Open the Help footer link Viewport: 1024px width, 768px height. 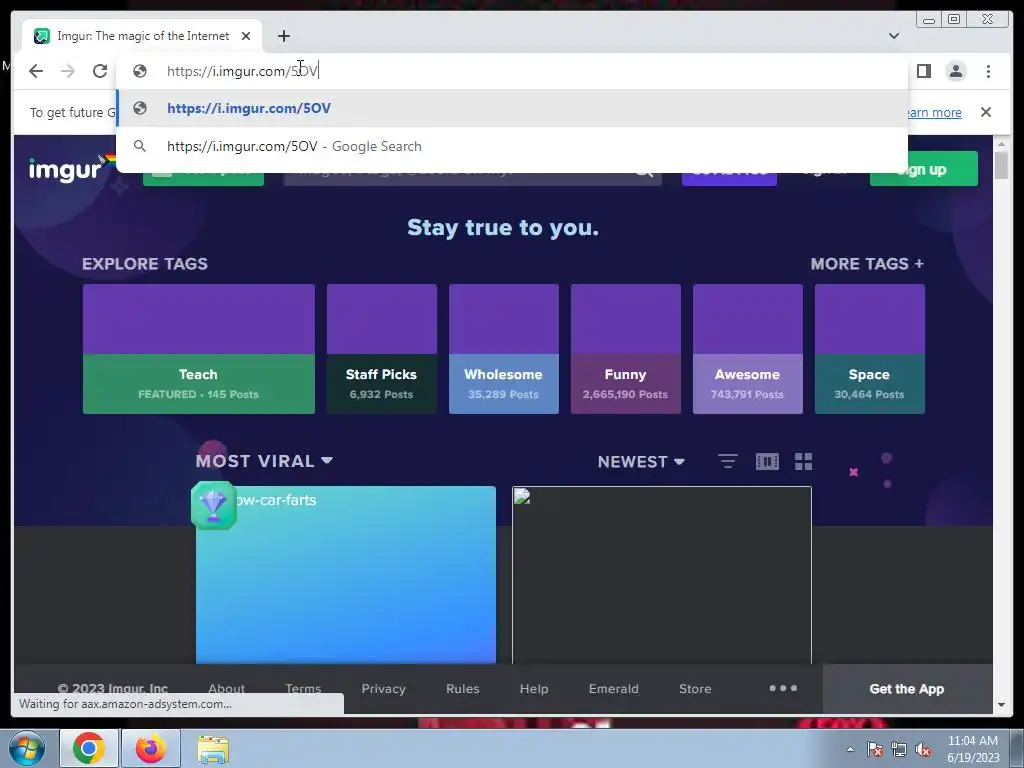[534, 688]
